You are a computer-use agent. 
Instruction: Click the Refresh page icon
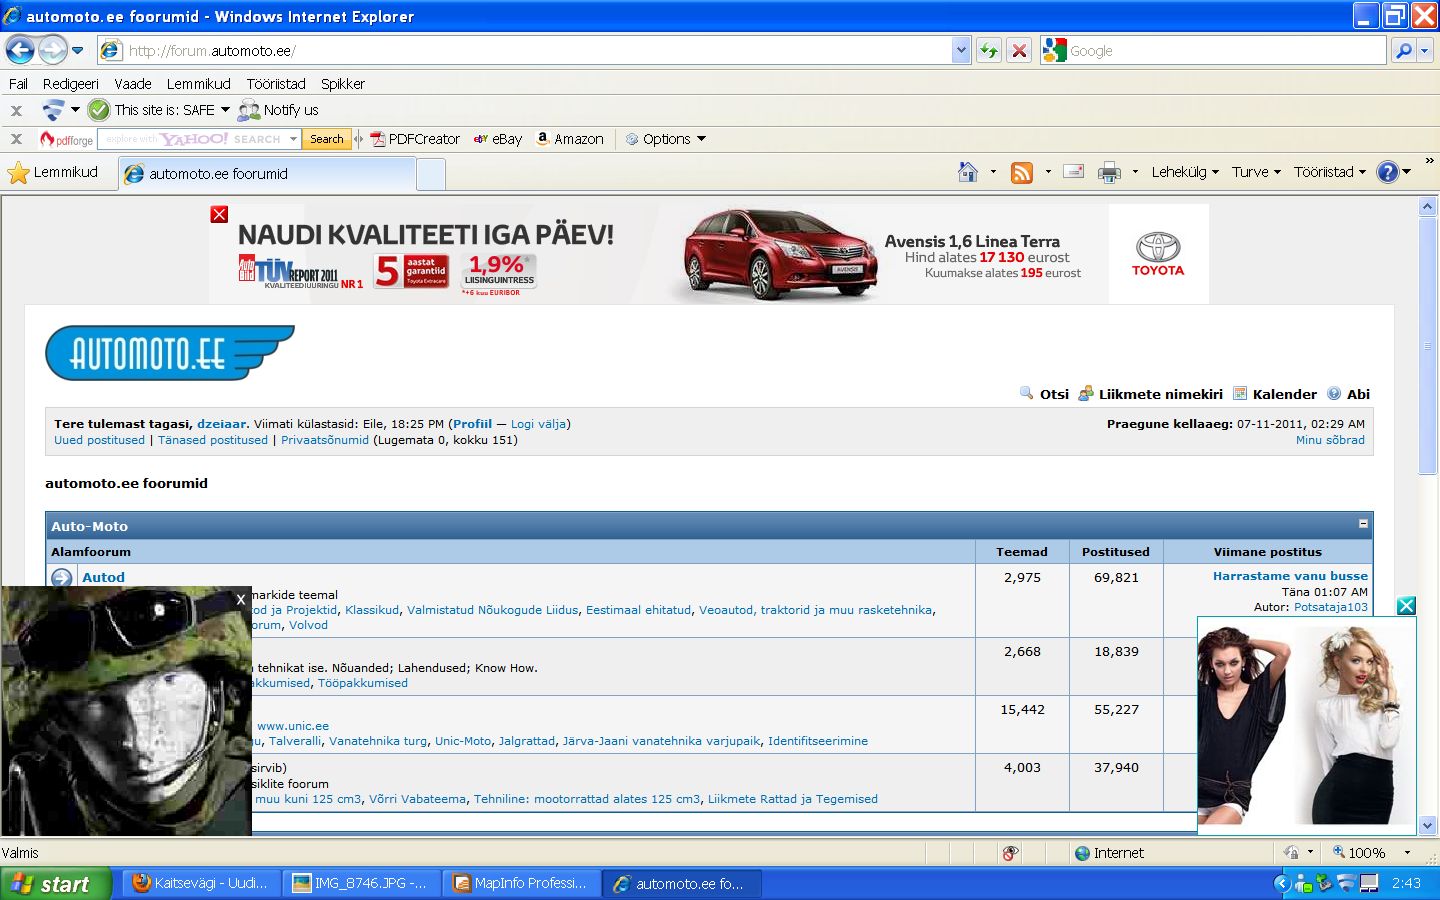989,51
